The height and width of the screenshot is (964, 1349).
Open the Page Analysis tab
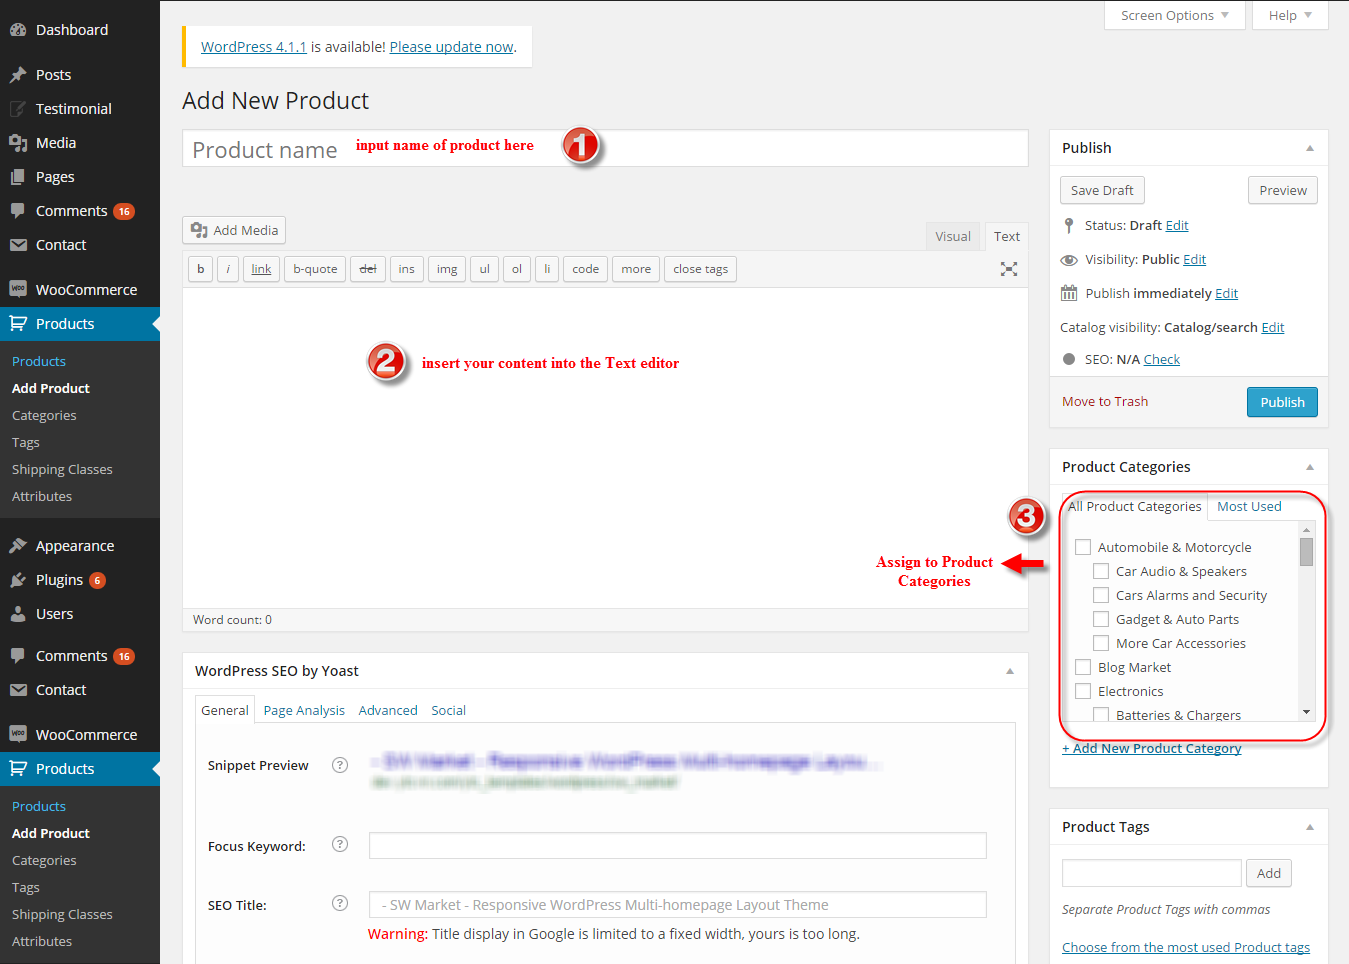coord(304,710)
